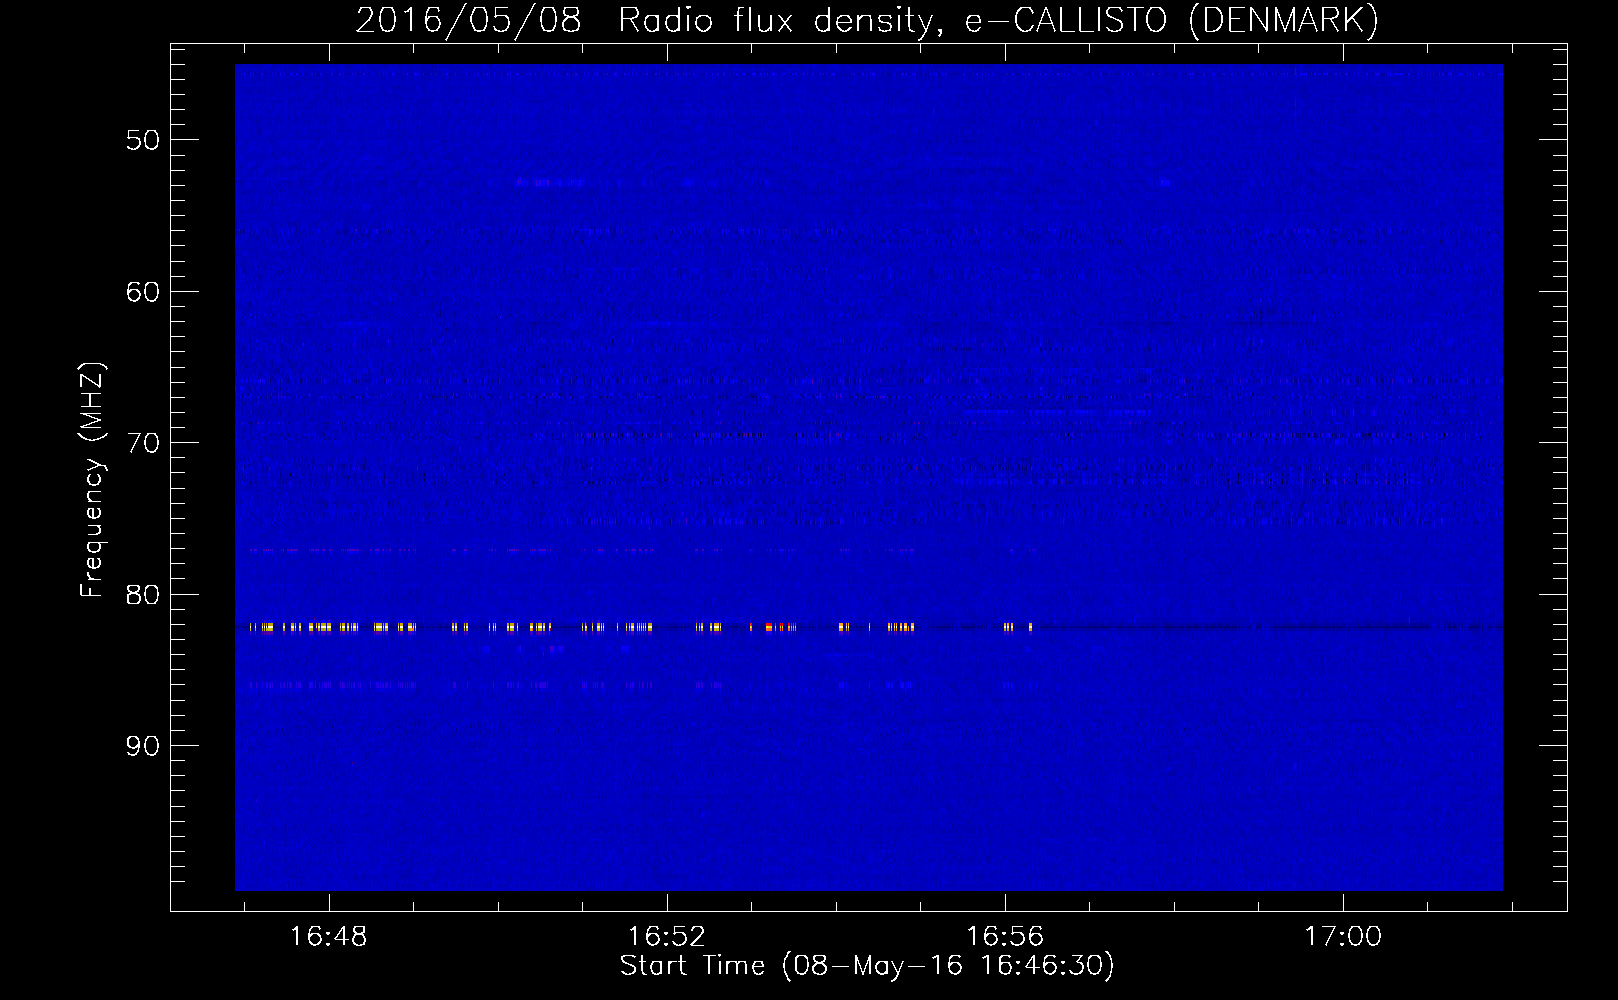The width and height of the screenshot is (1618, 1000).
Task: Click the 70 frequency tick label
Action: 143,443
